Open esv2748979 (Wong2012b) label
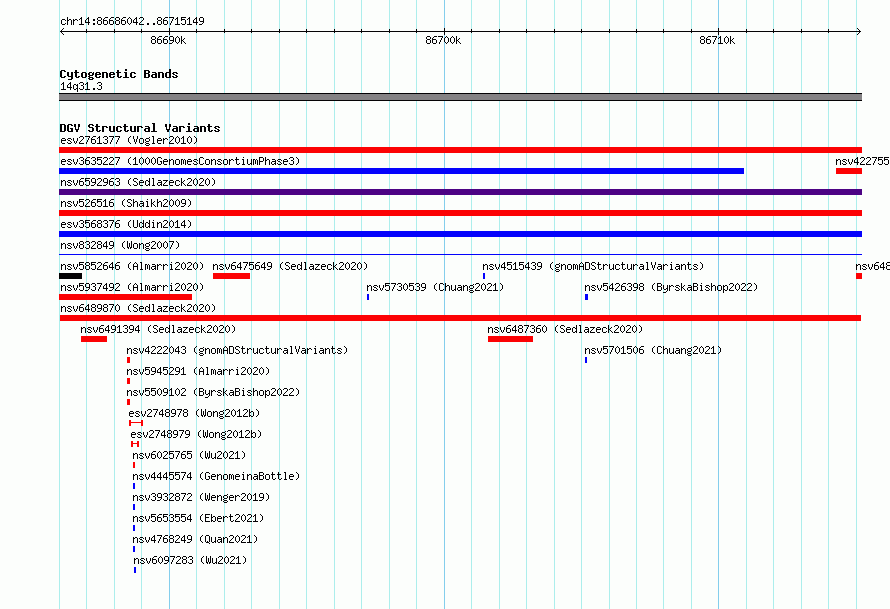Screen dimensions: 890x609 [196, 434]
